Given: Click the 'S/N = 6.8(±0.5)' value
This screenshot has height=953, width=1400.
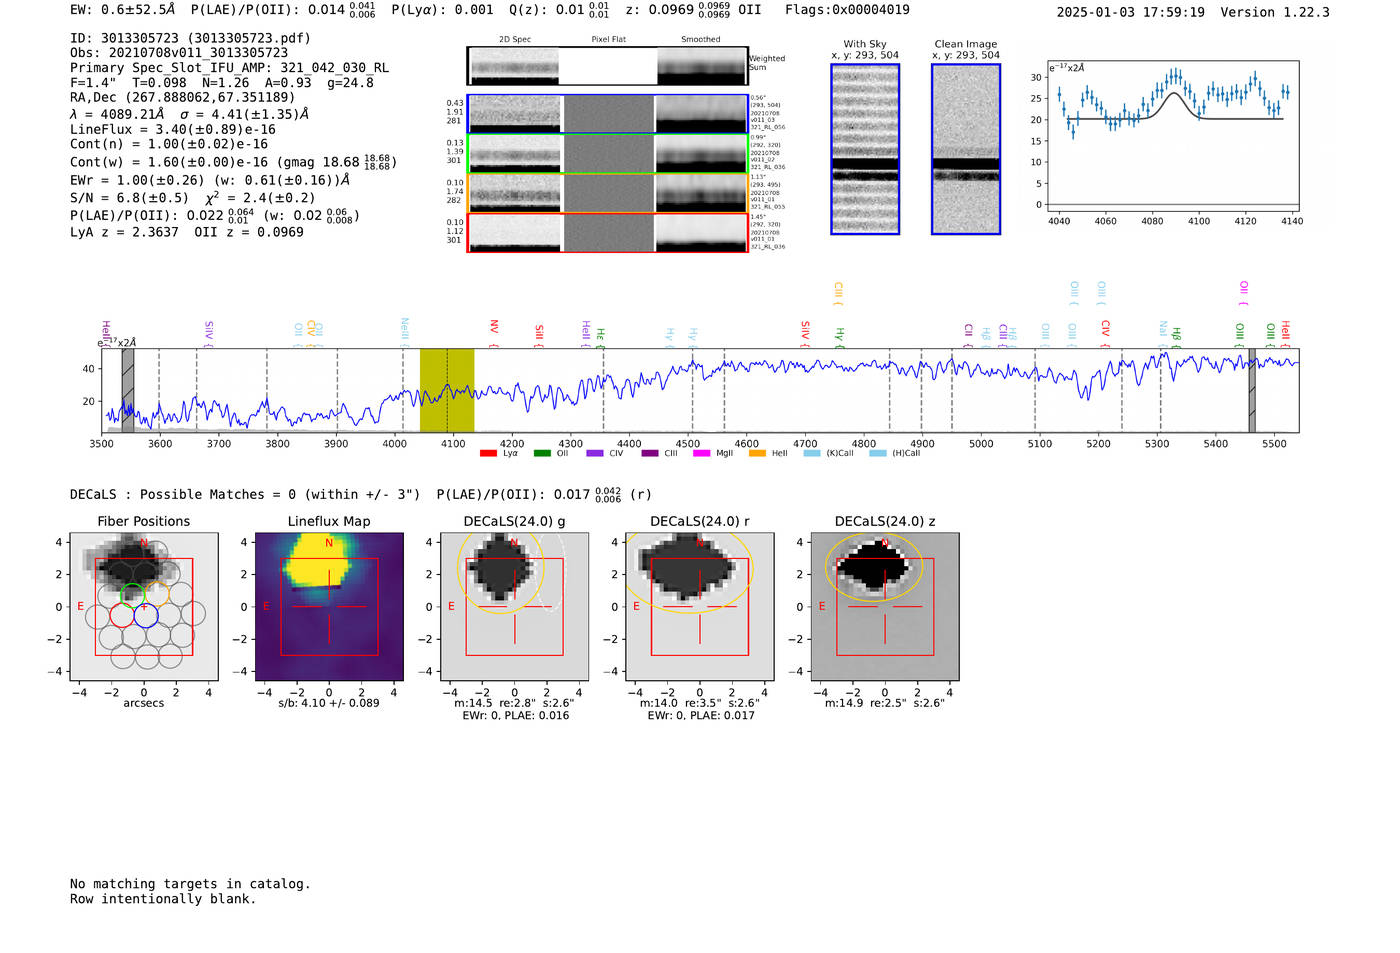Looking at the screenshot, I should 129,198.
